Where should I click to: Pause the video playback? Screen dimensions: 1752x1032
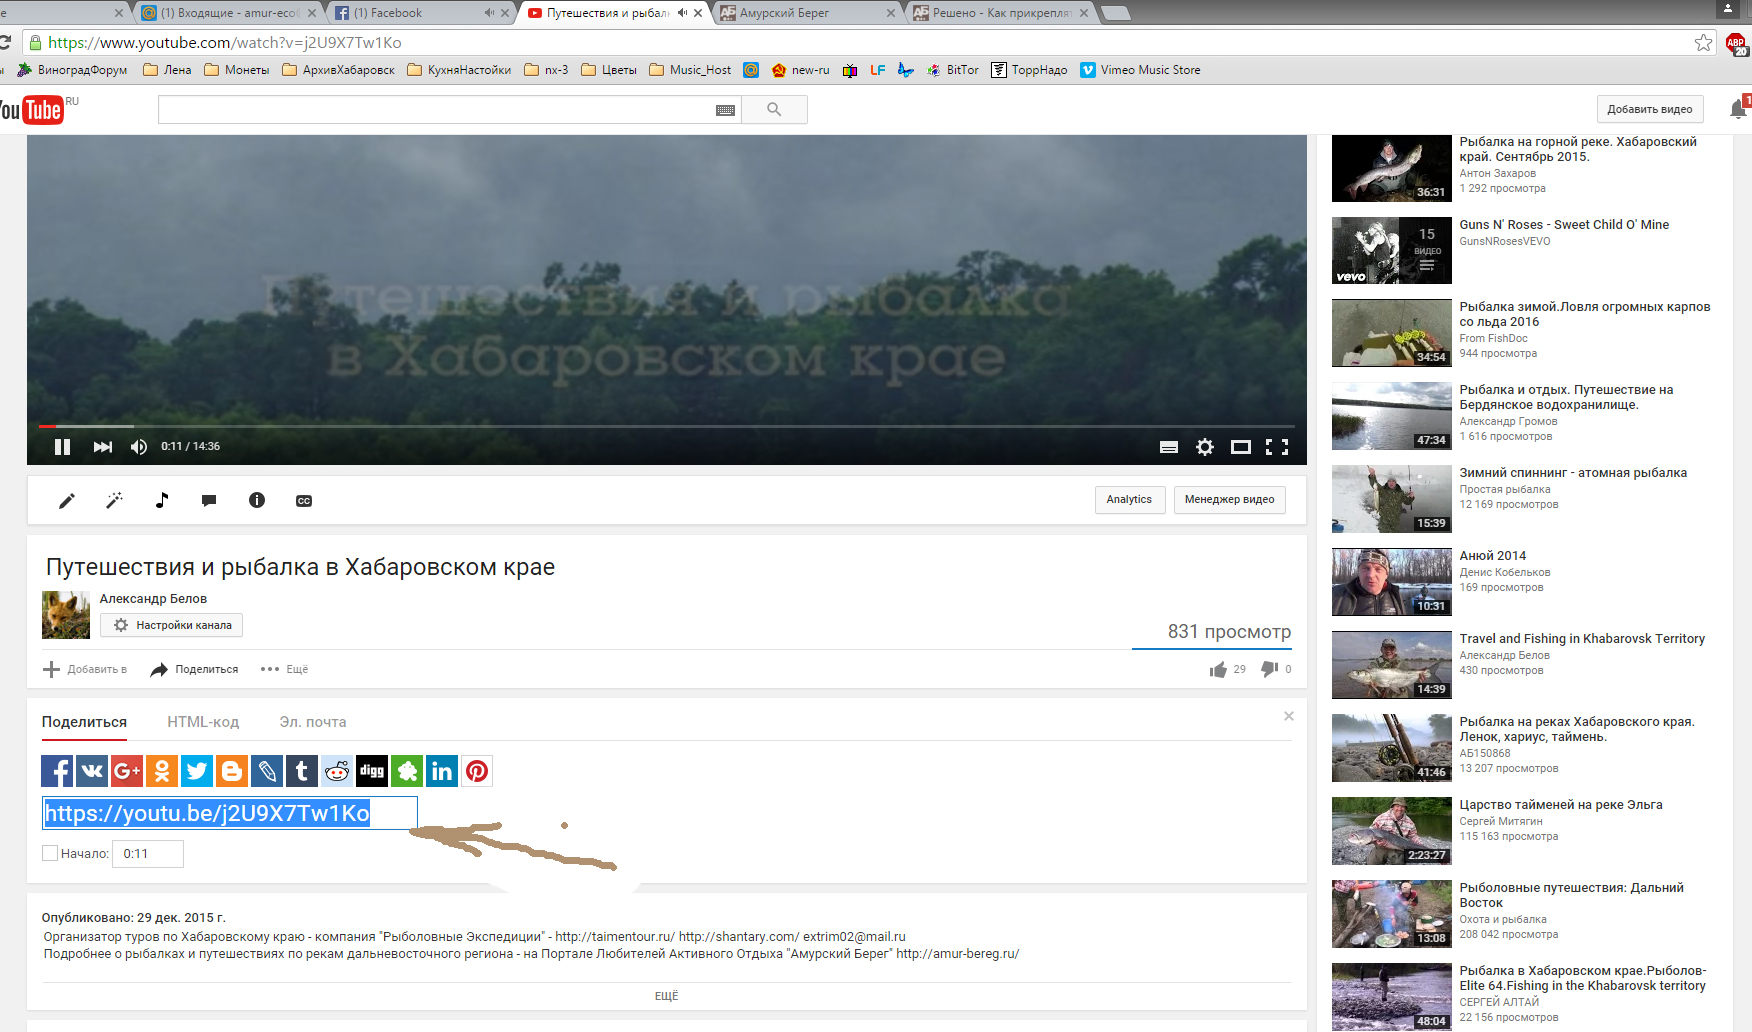pyautogui.click(x=62, y=447)
